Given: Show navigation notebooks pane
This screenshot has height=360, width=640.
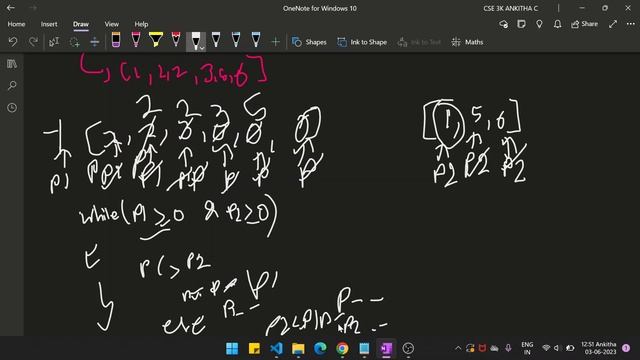Looking at the screenshot, I should click(12, 64).
